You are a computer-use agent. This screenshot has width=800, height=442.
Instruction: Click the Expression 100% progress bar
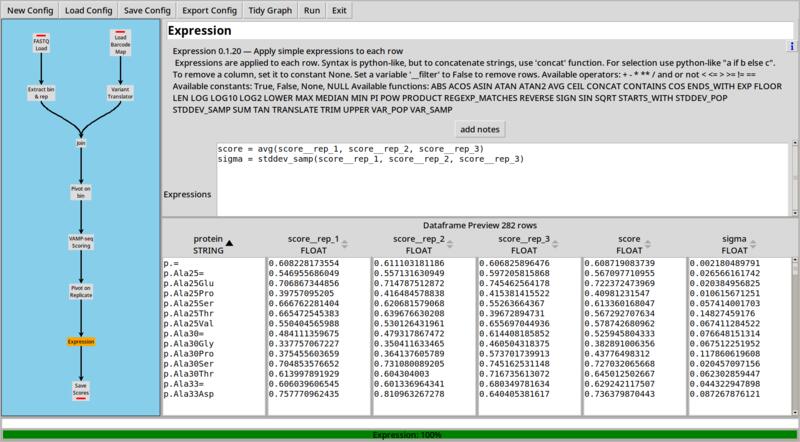click(x=399, y=435)
